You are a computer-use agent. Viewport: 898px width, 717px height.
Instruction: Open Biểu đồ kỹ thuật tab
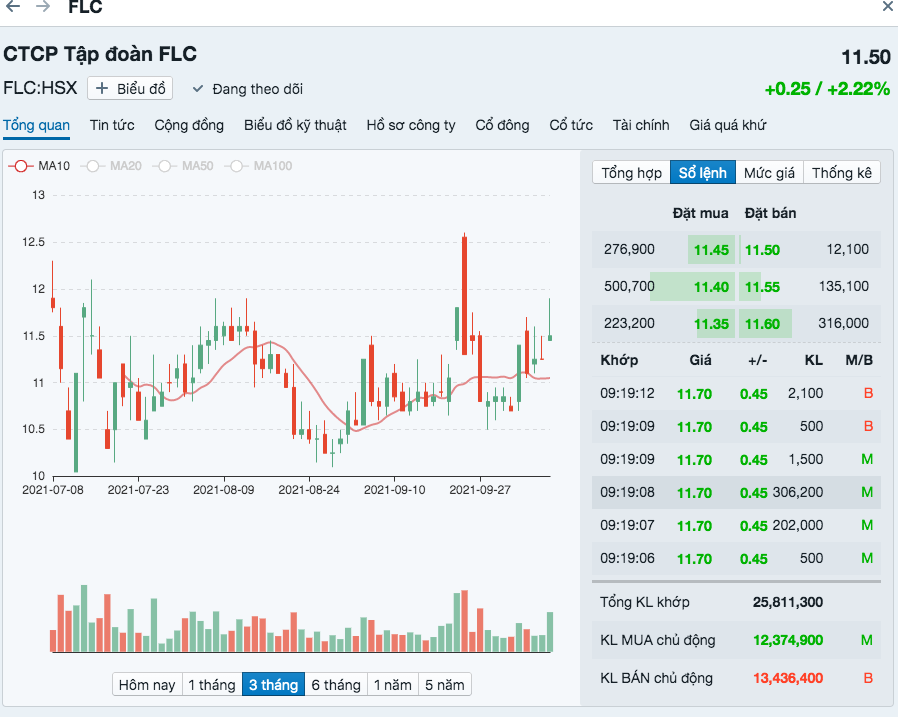pos(295,125)
